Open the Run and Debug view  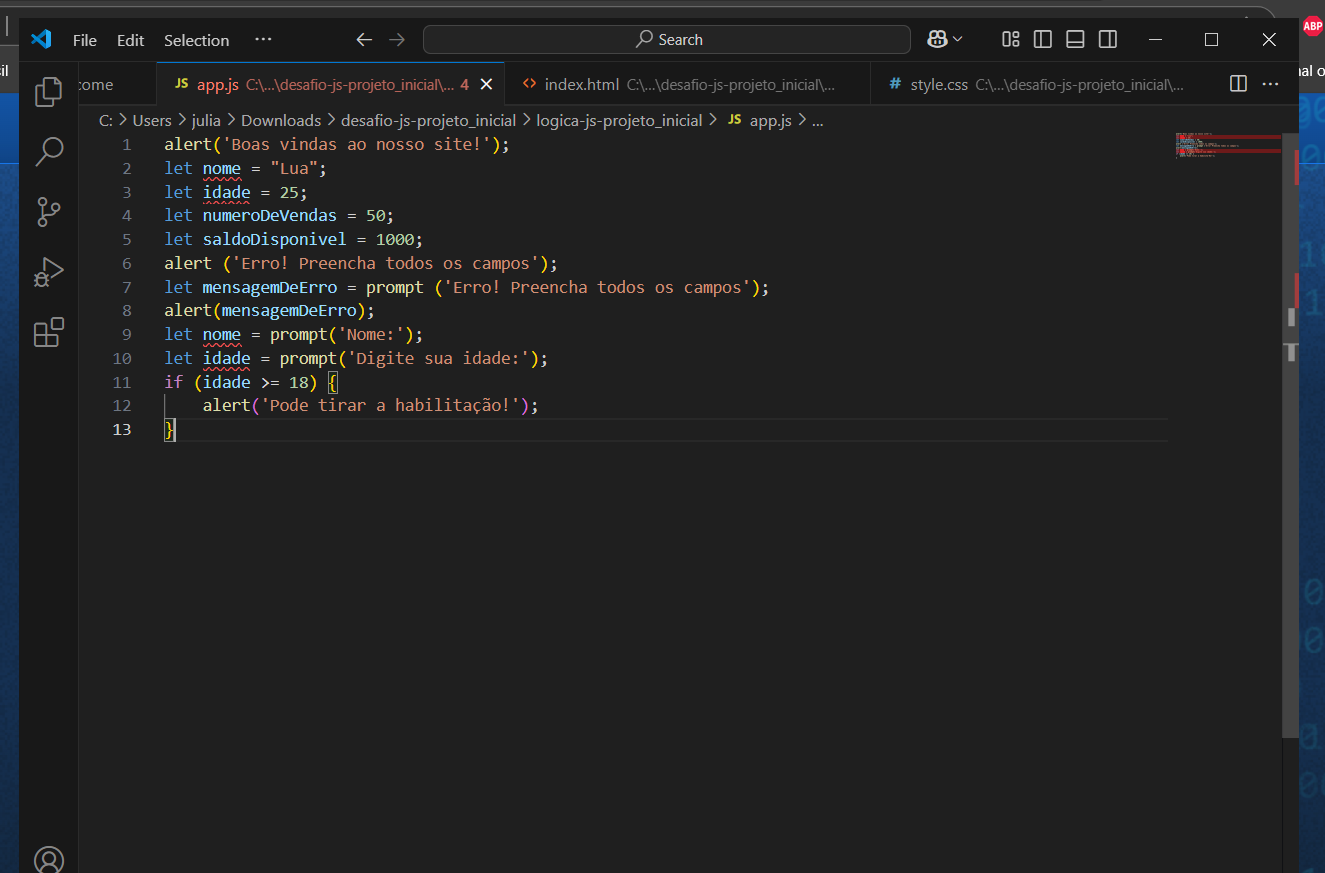pyautogui.click(x=48, y=272)
